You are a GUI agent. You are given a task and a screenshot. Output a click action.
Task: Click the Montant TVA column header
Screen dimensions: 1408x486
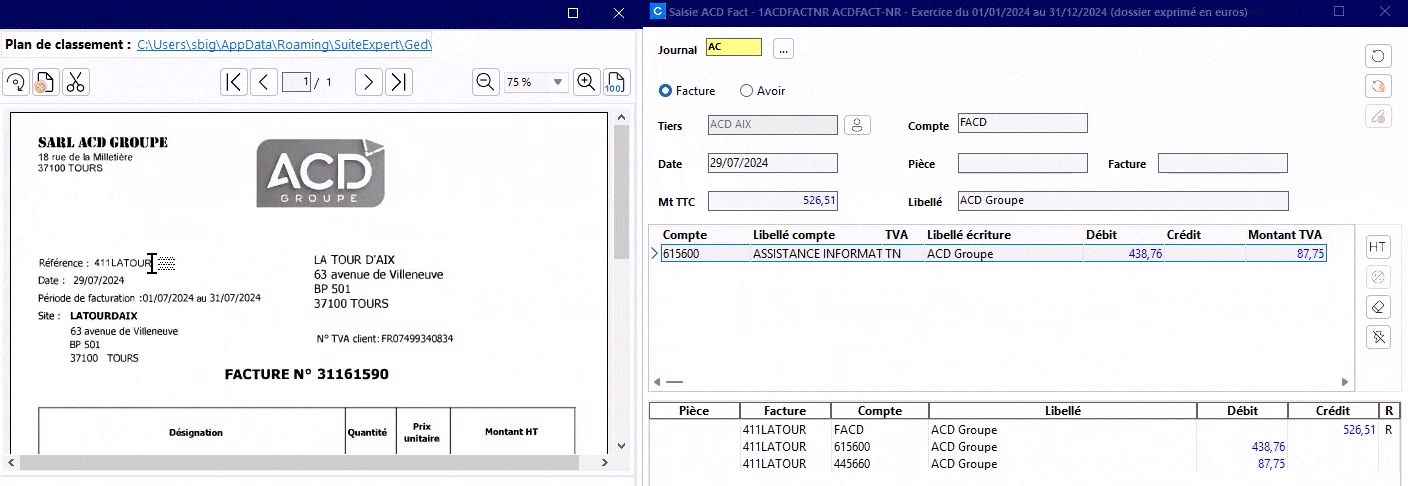click(1285, 235)
